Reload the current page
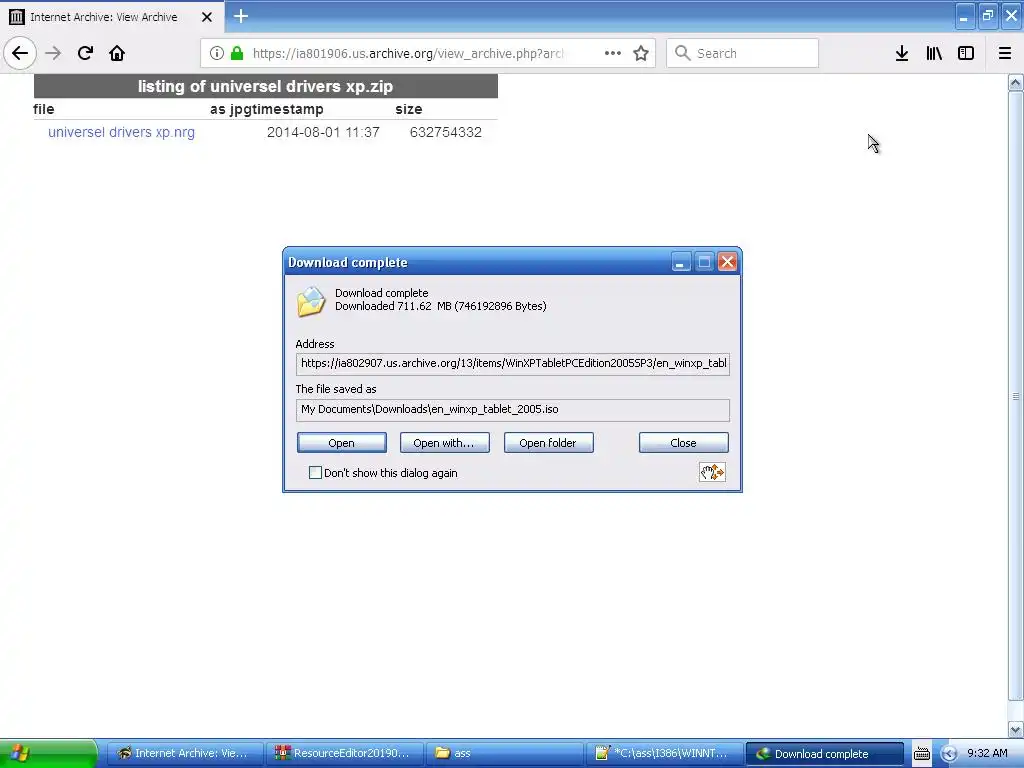The height and width of the screenshot is (768, 1024). [85, 53]
